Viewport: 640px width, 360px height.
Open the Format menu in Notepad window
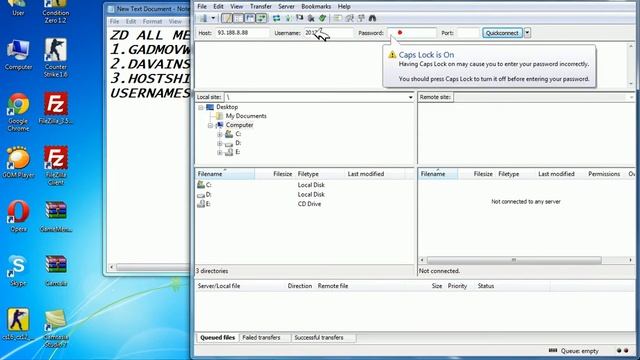(152, 21)
